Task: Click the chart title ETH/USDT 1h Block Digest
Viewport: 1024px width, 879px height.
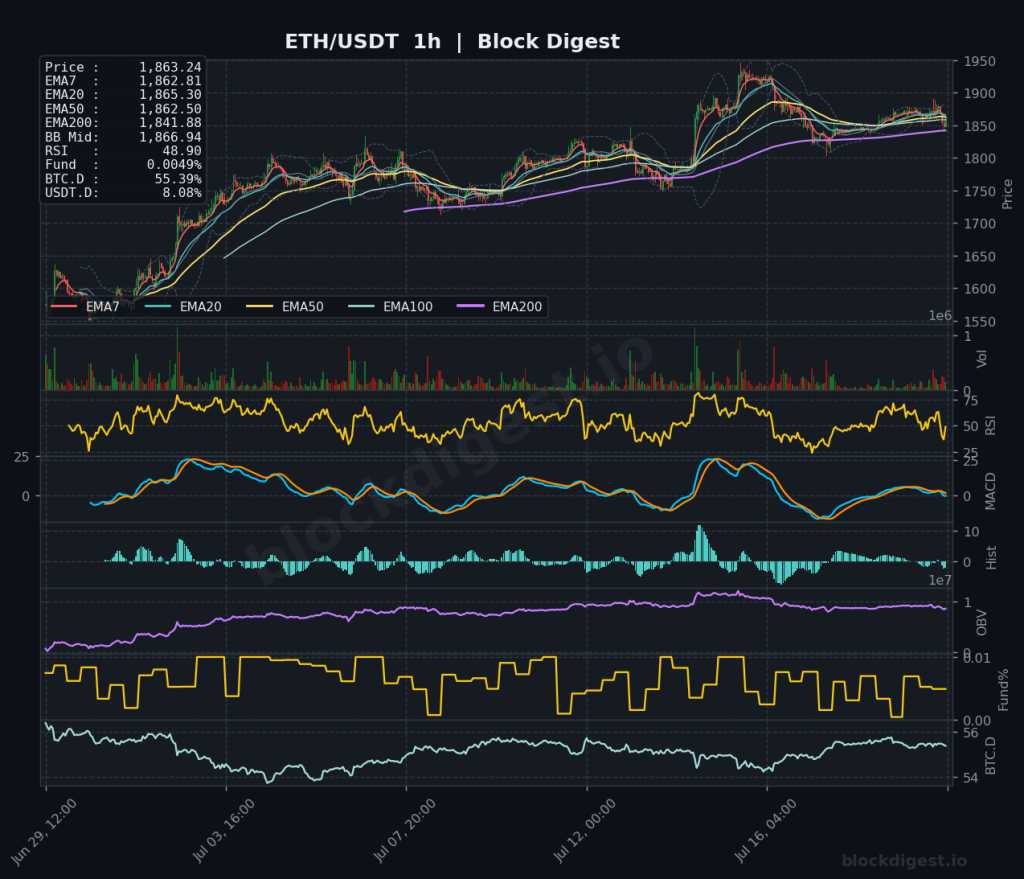Action: click(452, 42)
